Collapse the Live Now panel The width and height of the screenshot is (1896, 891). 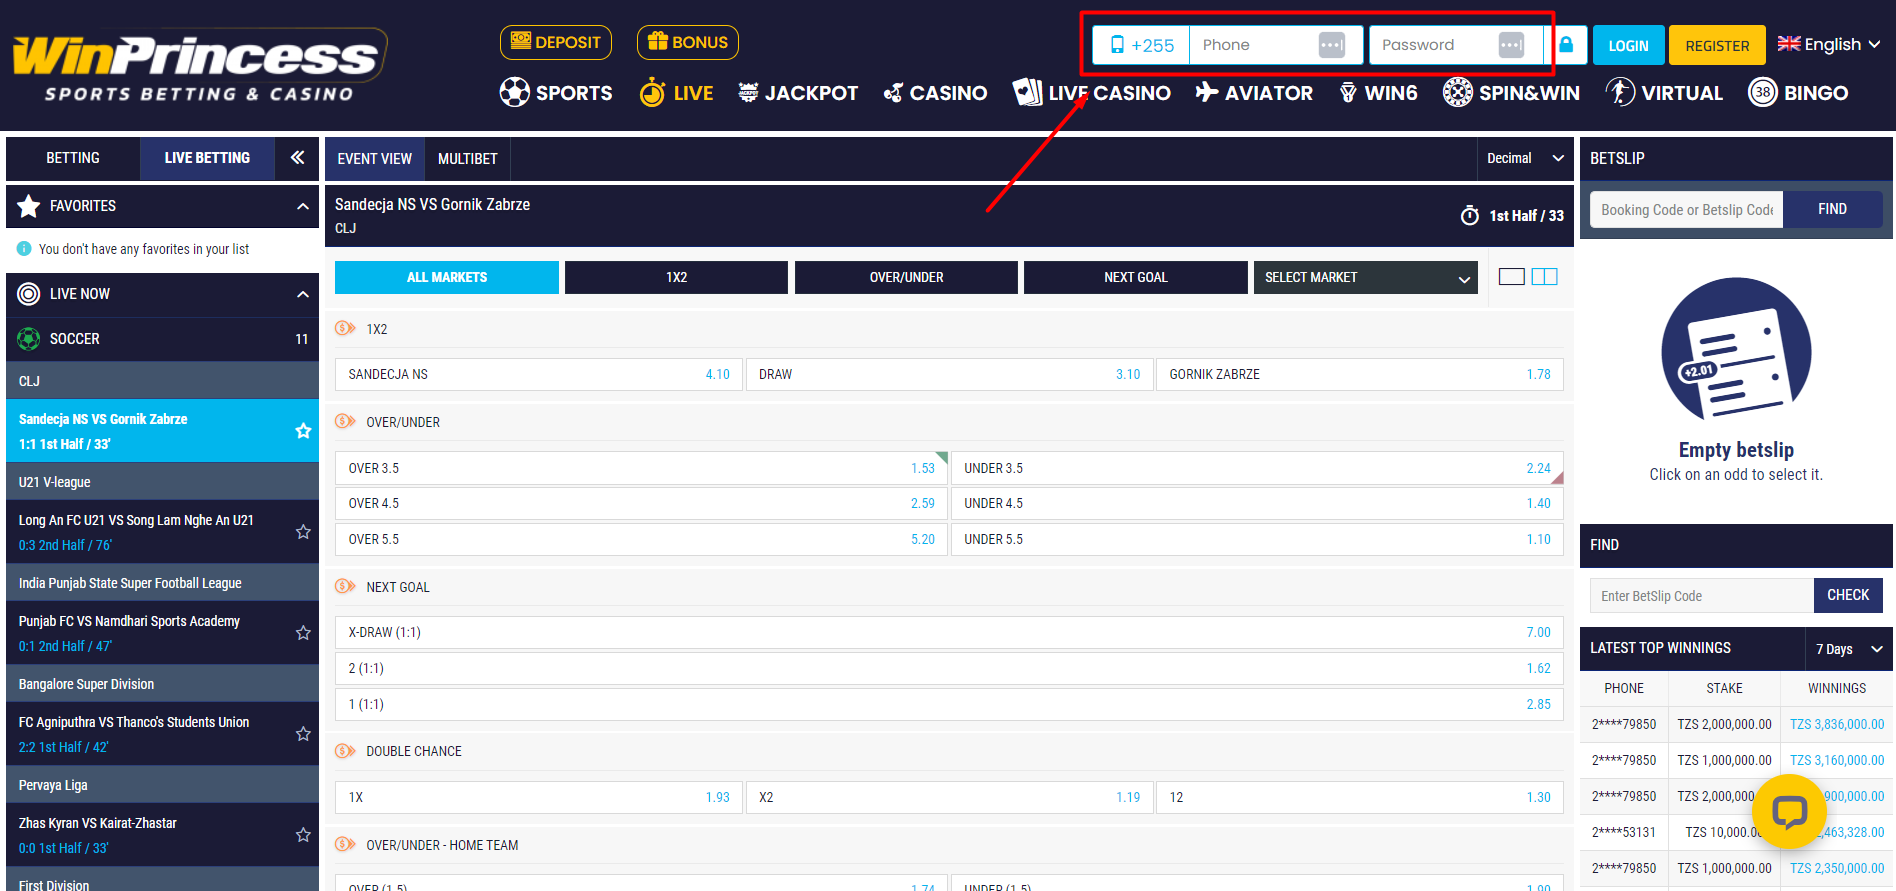click(x=302, y=294)
